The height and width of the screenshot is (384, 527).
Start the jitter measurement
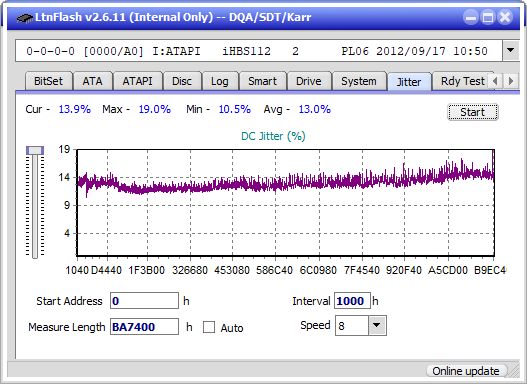[x=473, y=112]
